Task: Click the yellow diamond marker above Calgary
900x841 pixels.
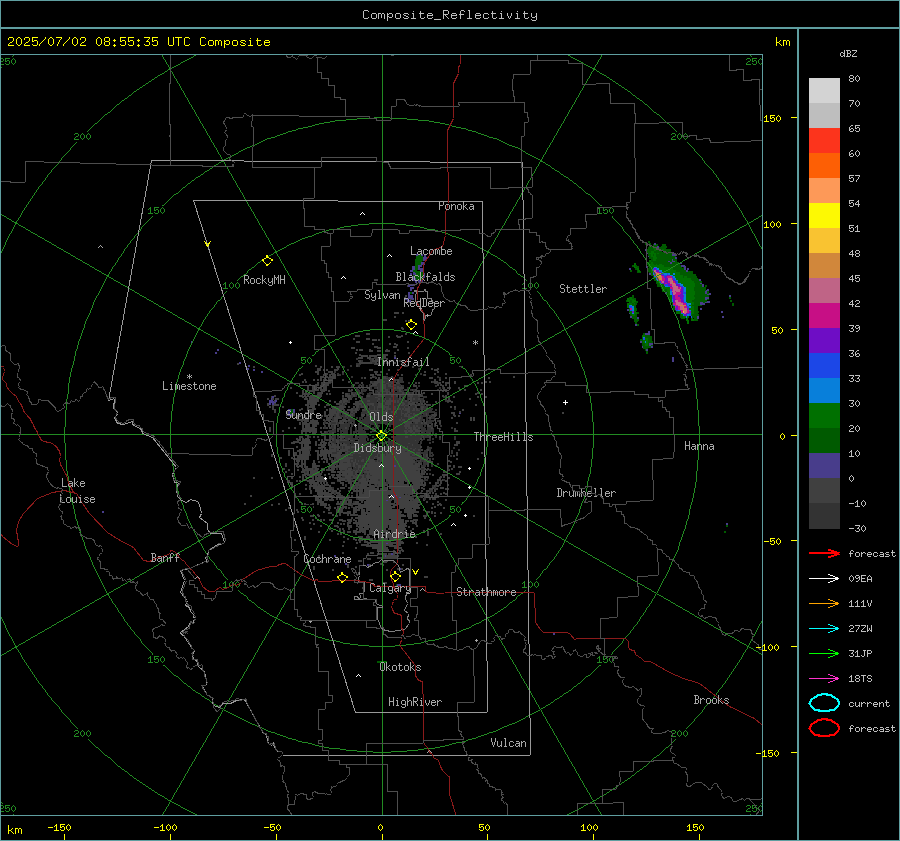Action: pos(395,576)
